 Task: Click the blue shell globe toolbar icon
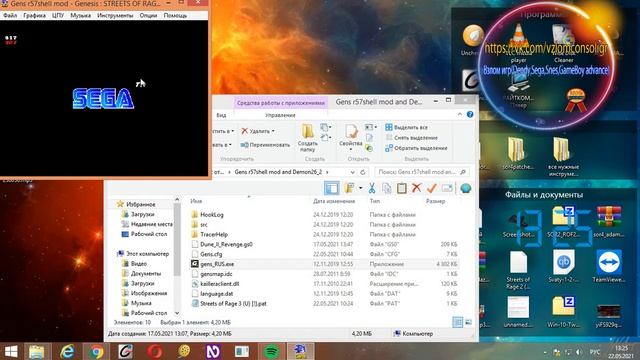[466, 188]
